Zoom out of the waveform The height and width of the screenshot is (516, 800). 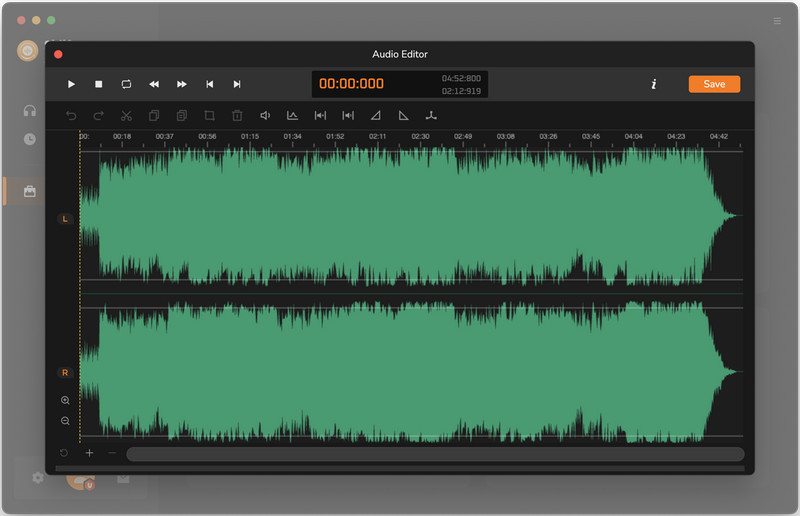65,421
